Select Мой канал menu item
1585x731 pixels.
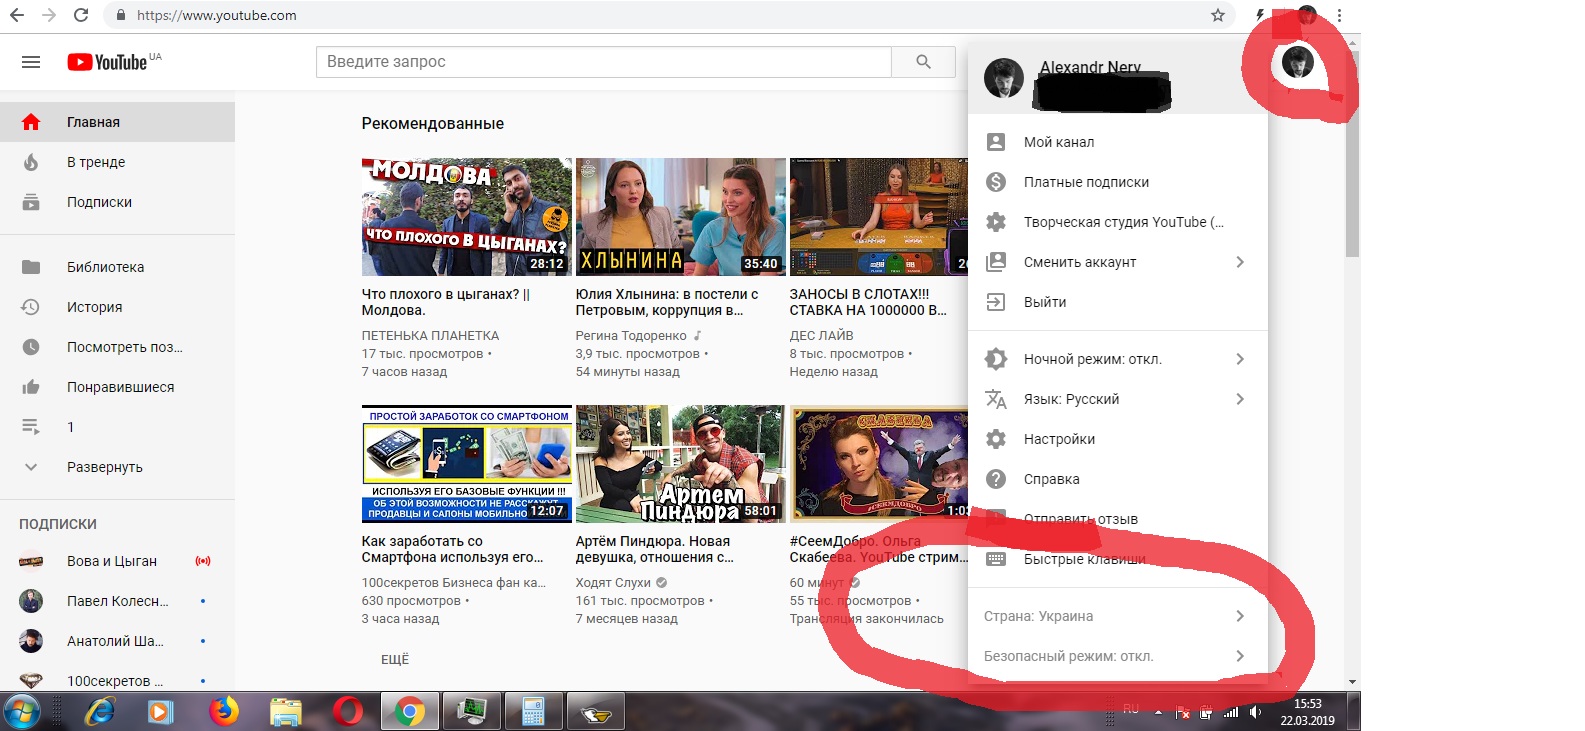(x=1118, y=142)
